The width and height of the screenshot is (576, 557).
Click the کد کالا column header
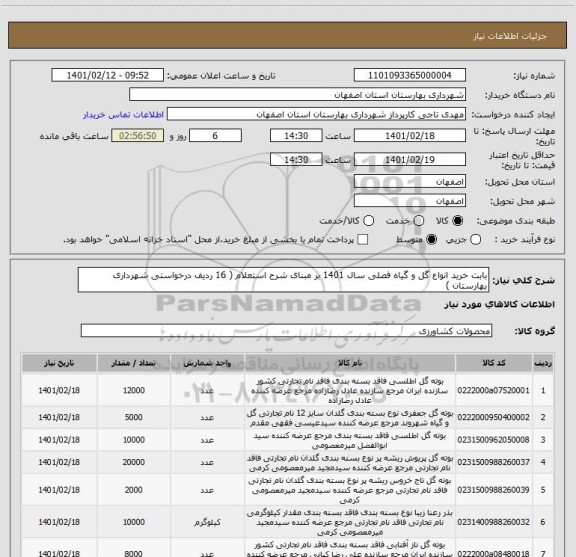point(494,363)
